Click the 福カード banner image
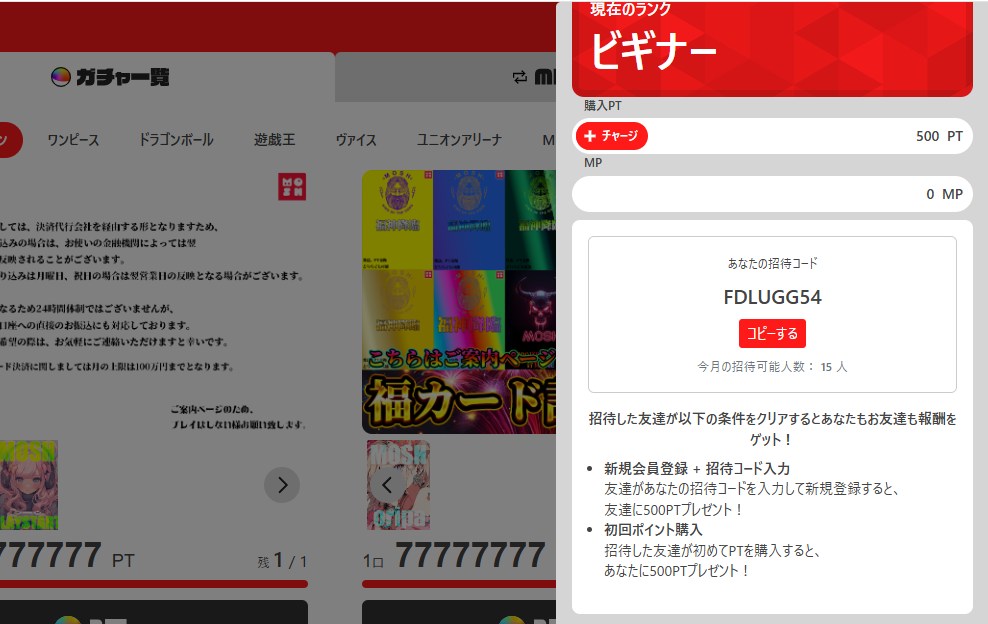 [458, 400]
